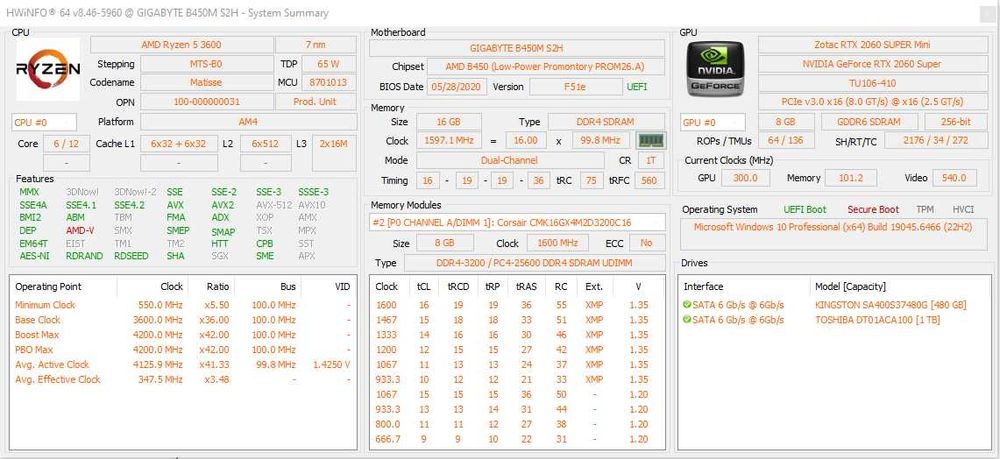Image resolution: width=1000 pixels, height=459 pixels.
Task: Click the 1T command rate field
Action: pyautogui.click(x=651, y=161)
